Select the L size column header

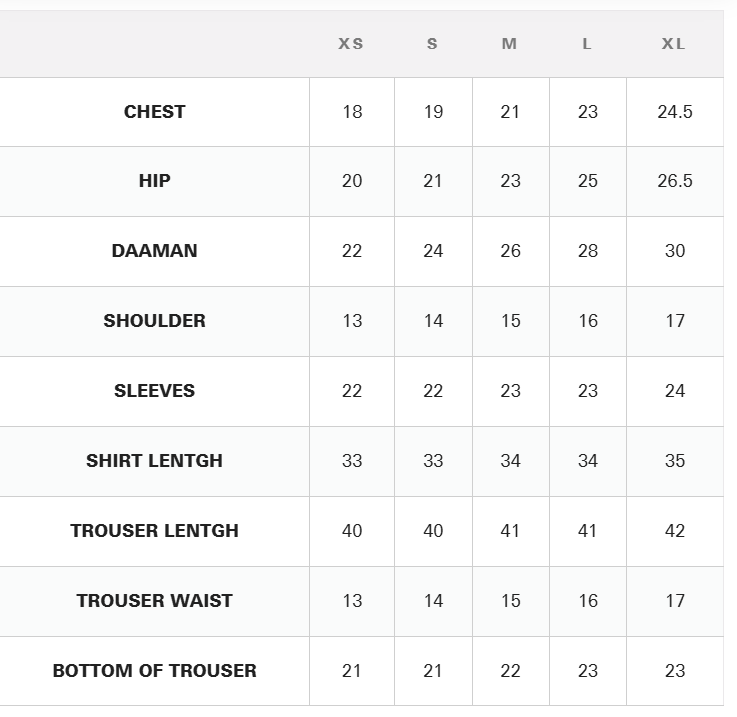point(587,44)
